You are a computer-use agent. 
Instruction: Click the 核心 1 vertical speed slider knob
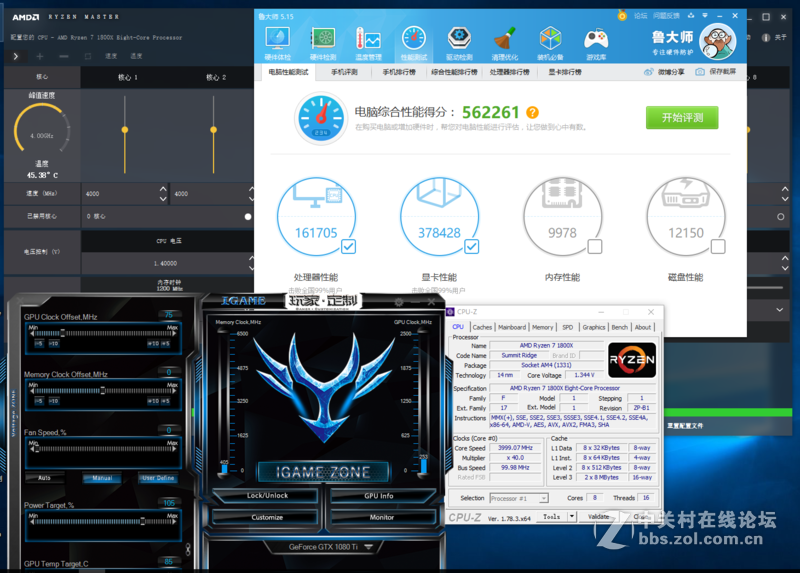coord(125,130)
